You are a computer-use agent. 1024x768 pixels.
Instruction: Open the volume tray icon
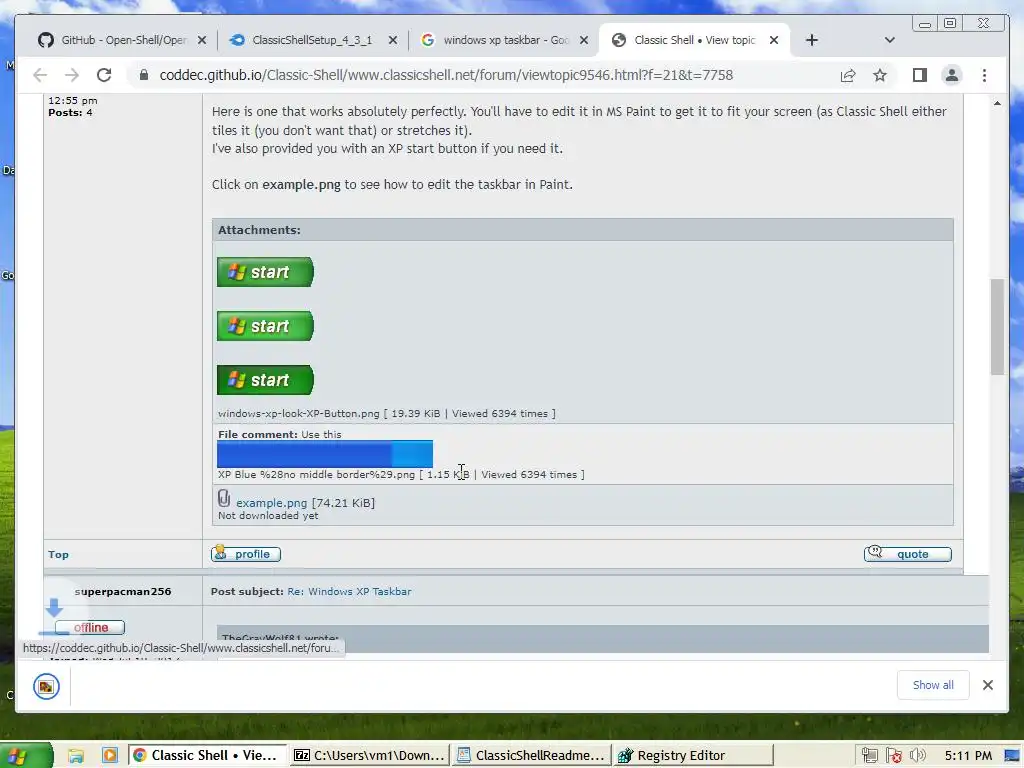(x=918, y=756)
